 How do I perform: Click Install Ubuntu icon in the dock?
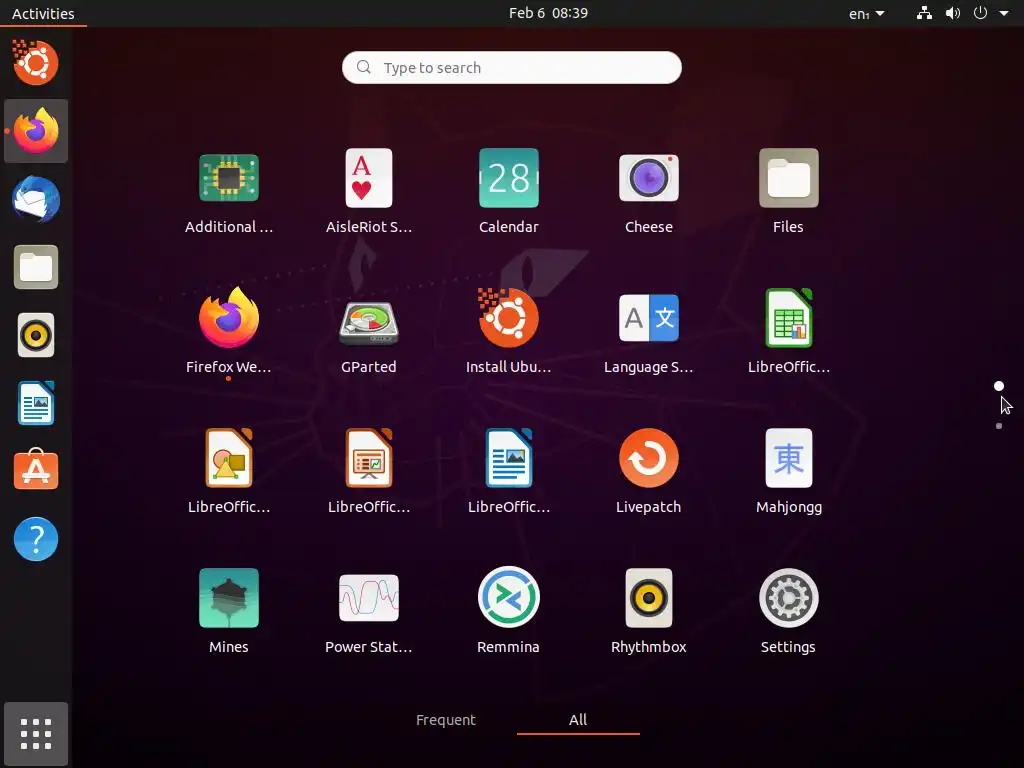click(x=36, y=63)
